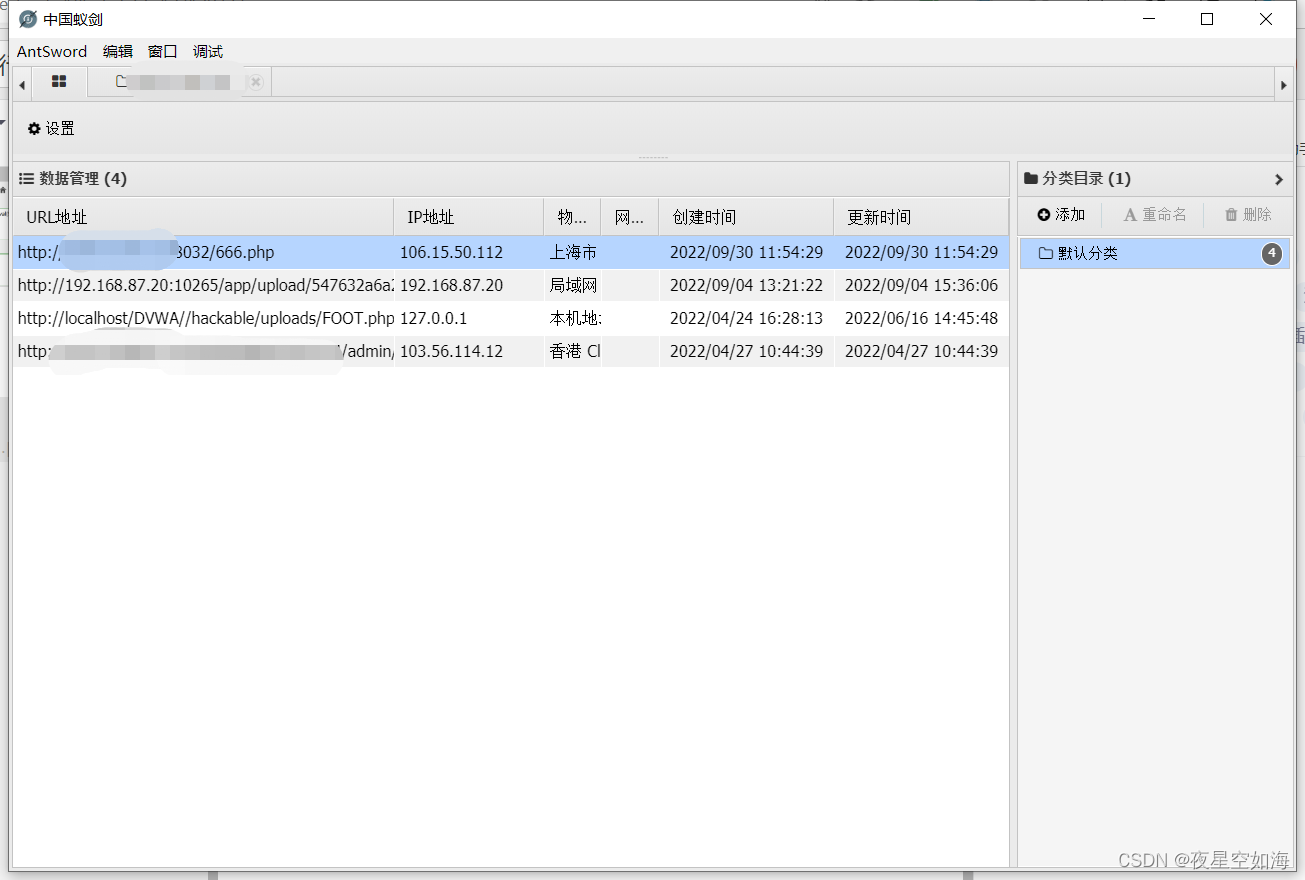Collapse the 分类目录 panel with the chevron
Screen dimensions: 1305x880
(x=1278, y=179)
